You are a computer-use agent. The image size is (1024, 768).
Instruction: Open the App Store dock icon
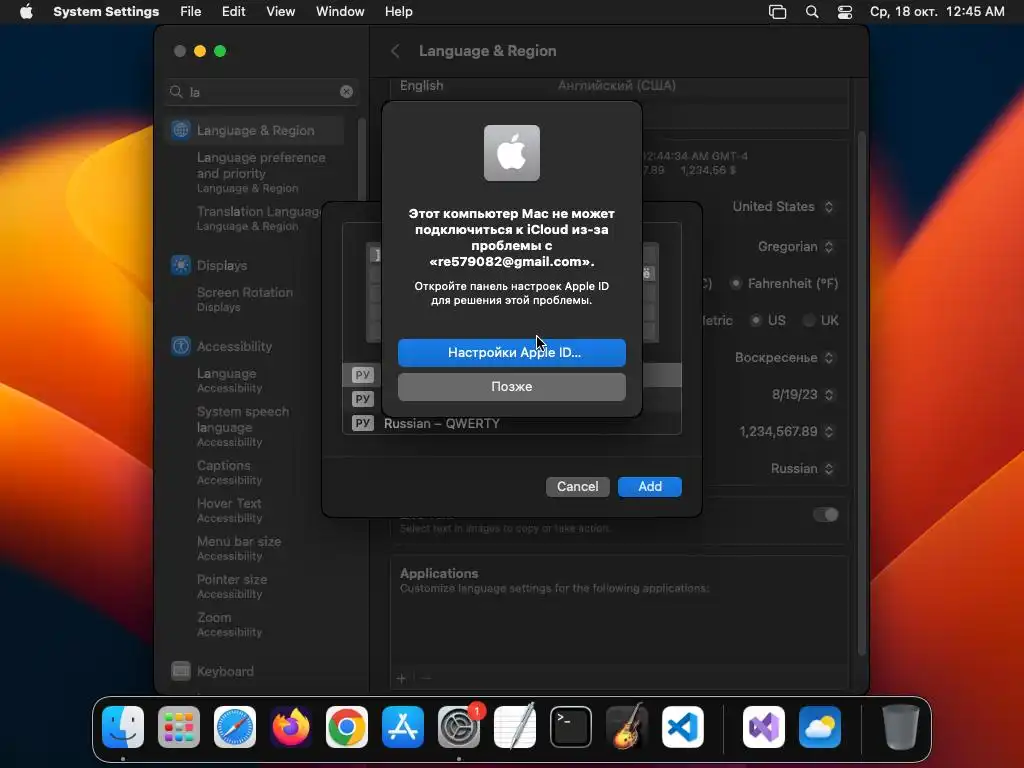coord(403,727)
